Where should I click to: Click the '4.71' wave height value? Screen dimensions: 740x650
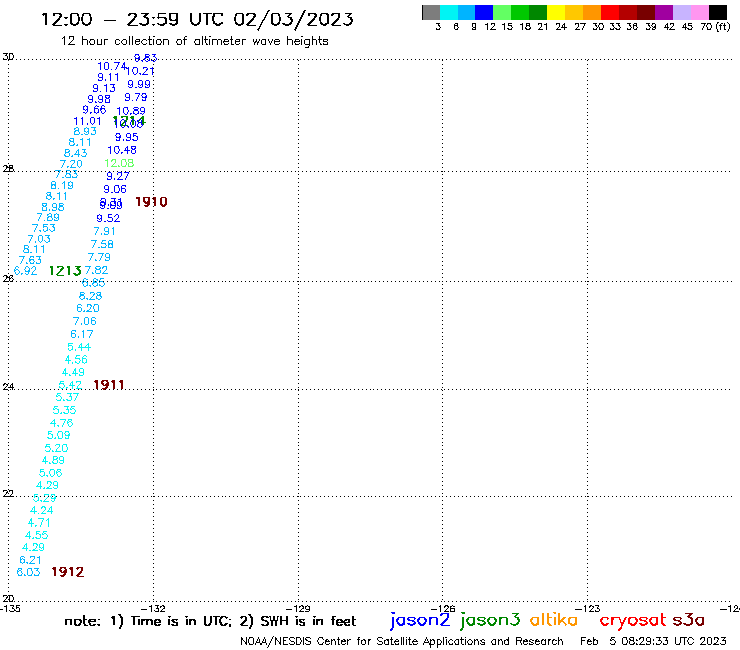tap(39, 523)
